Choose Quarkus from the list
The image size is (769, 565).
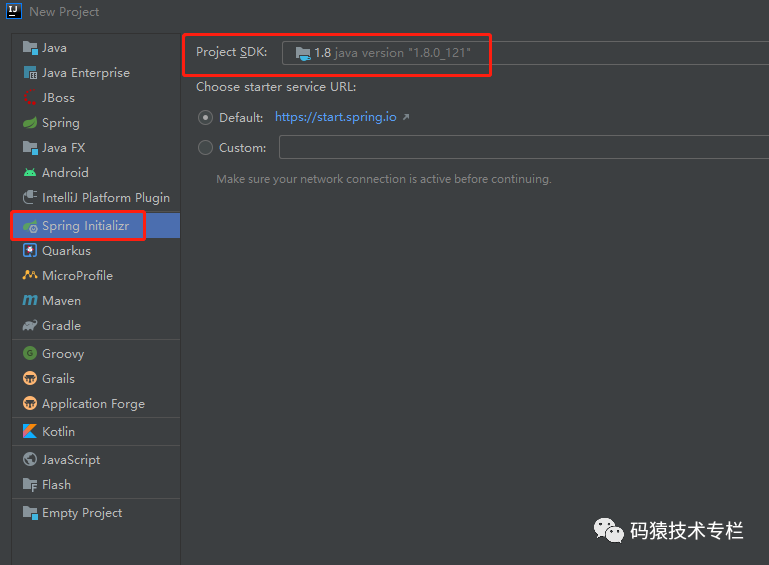[x=96, y=251]
